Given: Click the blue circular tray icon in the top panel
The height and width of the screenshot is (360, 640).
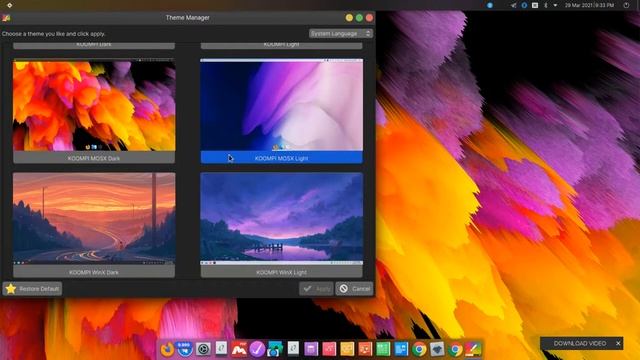Looking at the screenshot, I should [490, 5].
